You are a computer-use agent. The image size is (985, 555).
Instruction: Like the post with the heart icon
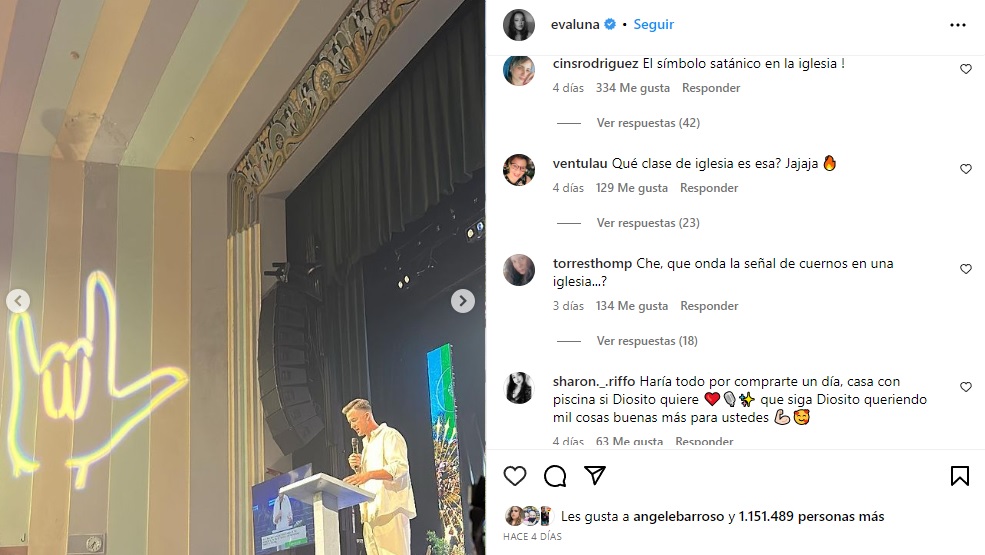514,476
